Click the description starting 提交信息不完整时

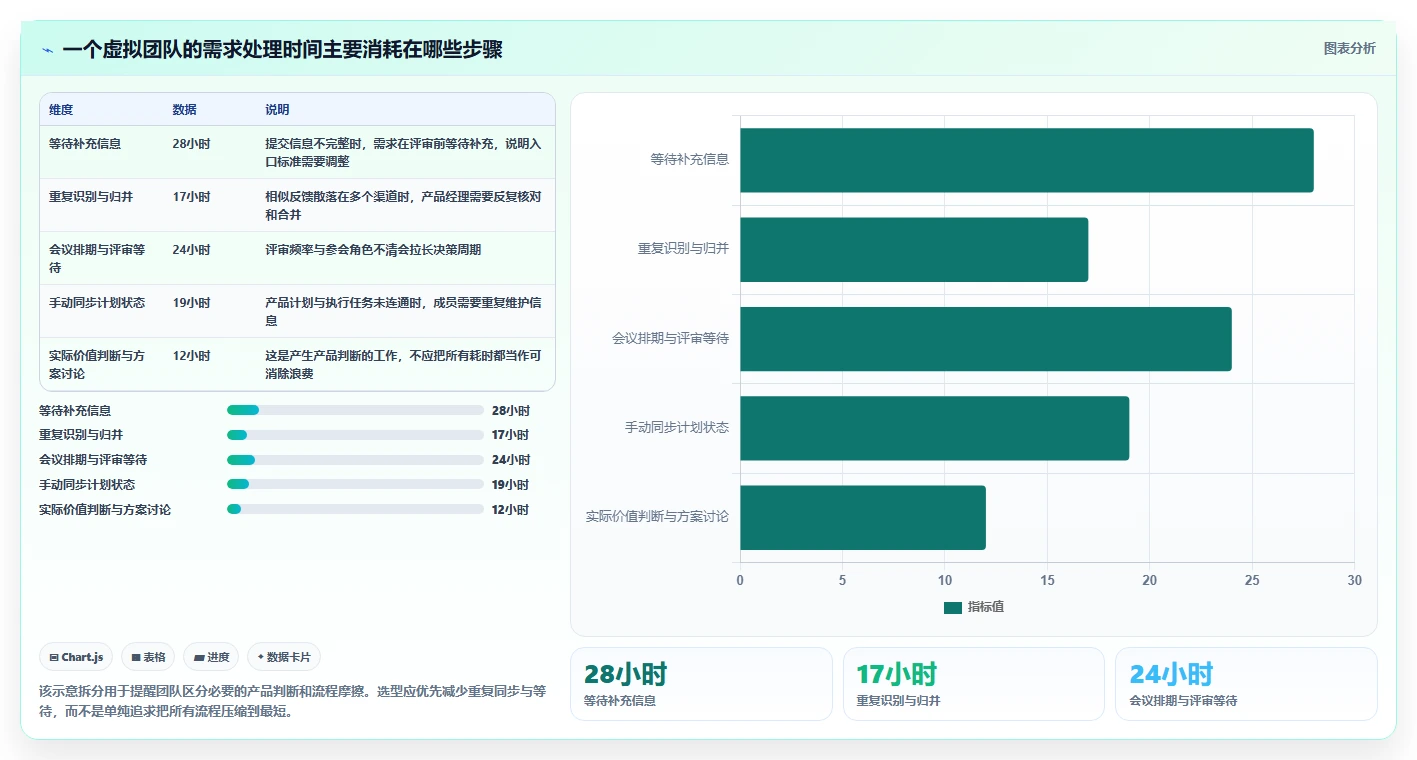[403, 152]
